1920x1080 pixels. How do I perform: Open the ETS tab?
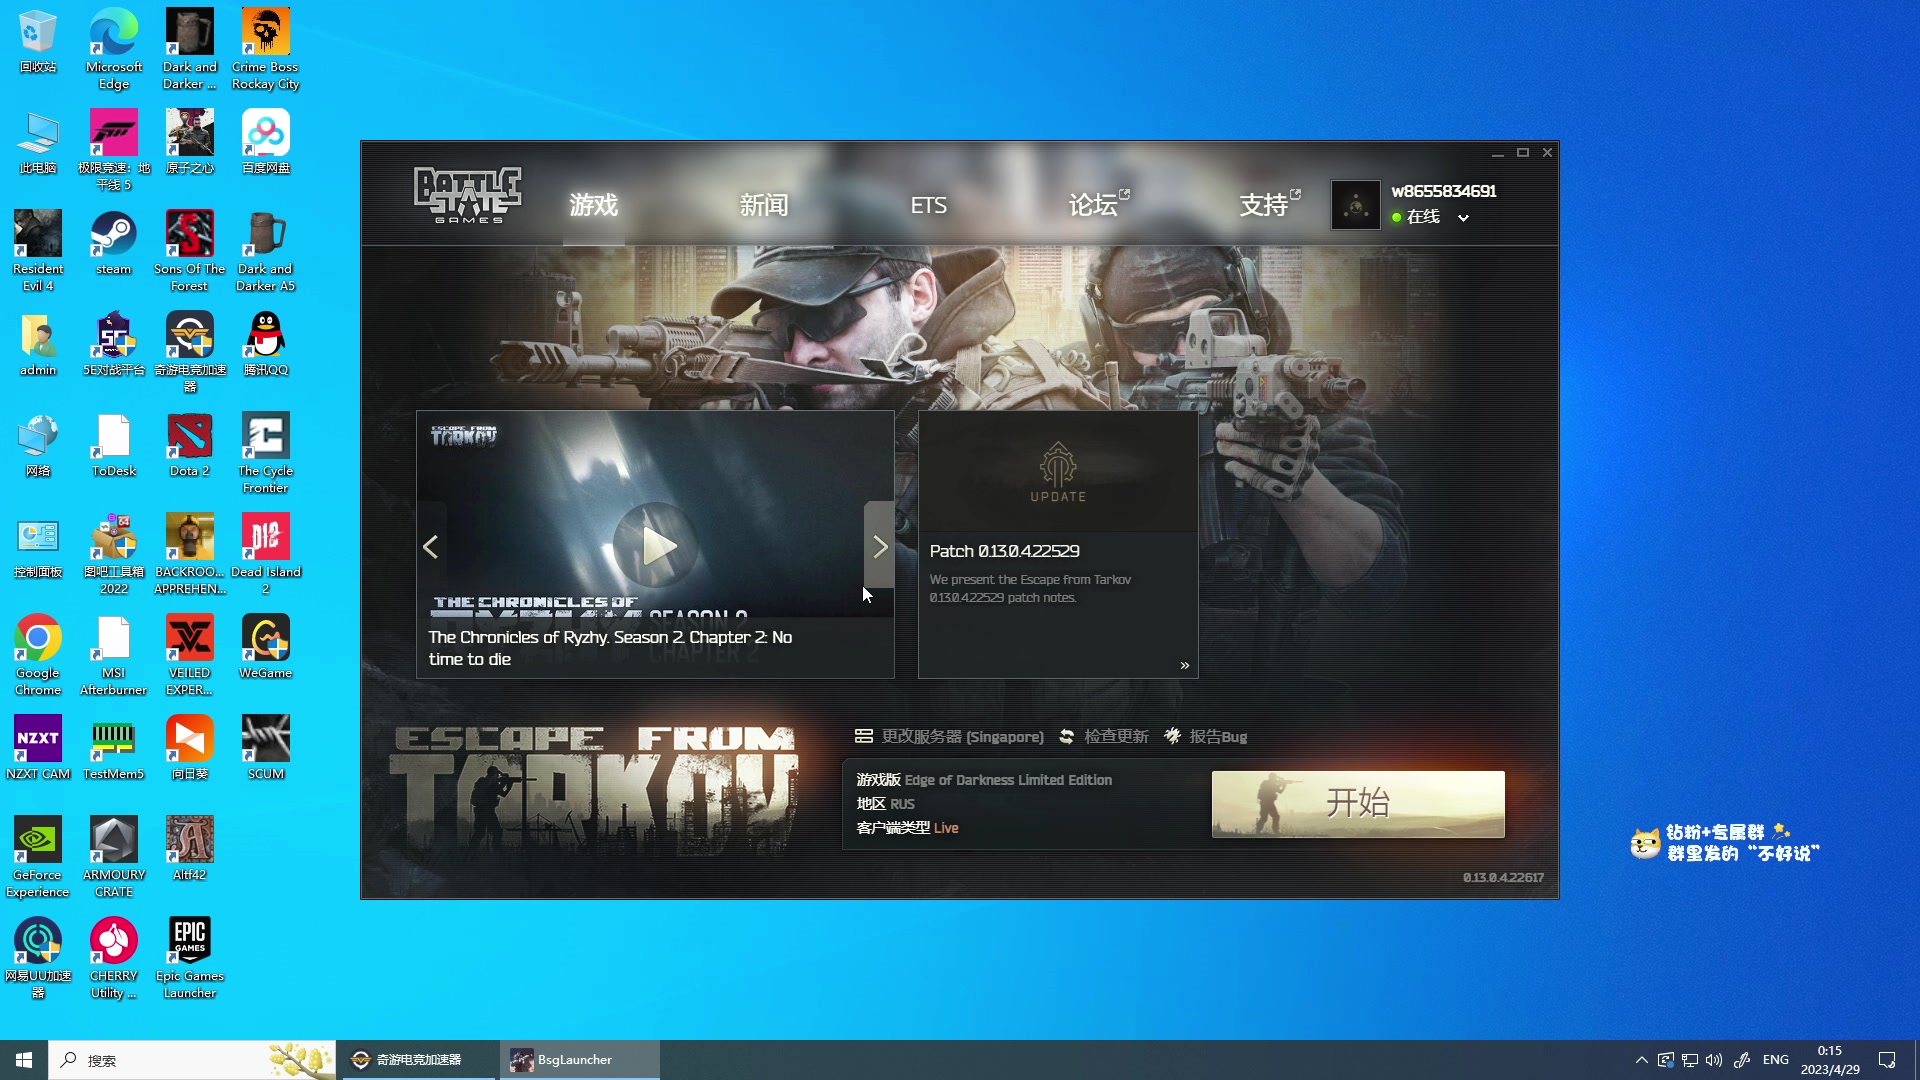[928, 205]
